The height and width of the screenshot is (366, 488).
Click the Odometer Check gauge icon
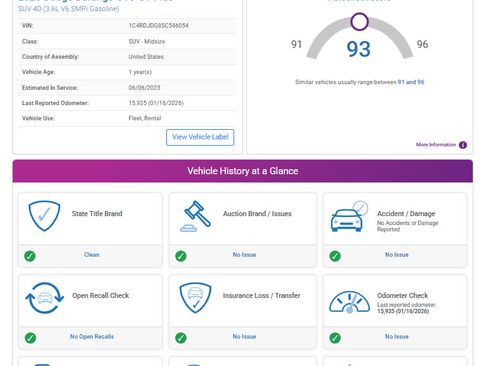click(349, 302)
